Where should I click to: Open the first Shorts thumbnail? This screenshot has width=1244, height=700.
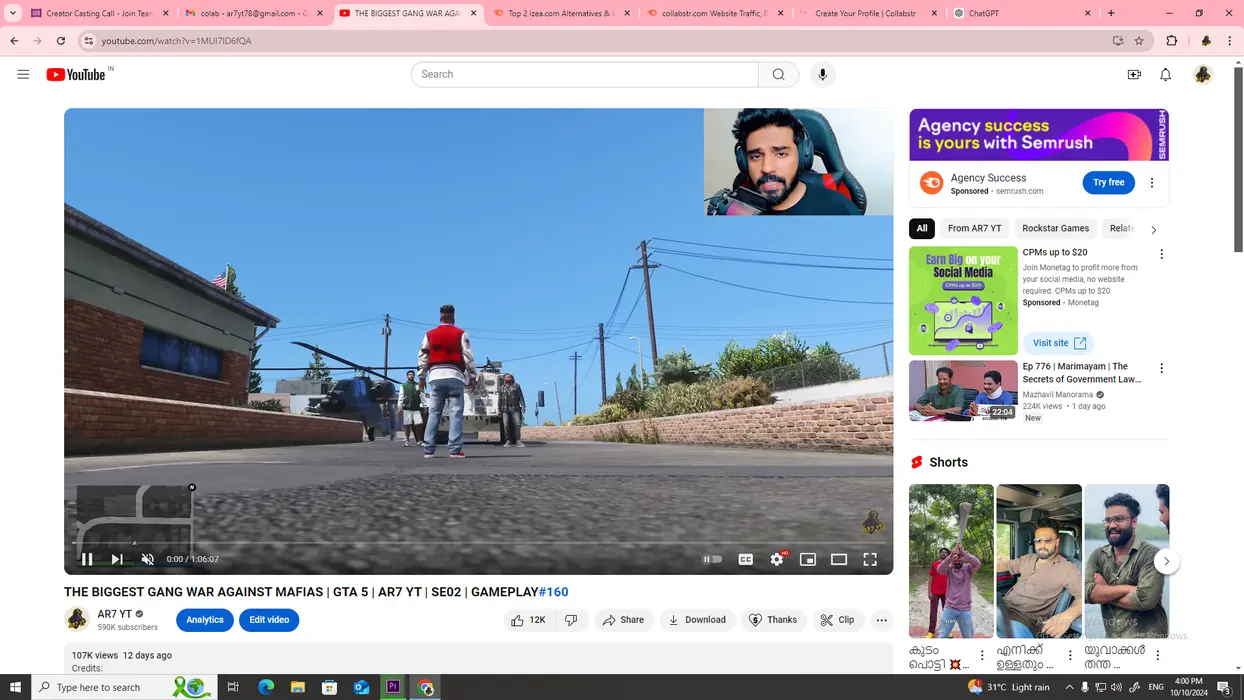(951, 561)
